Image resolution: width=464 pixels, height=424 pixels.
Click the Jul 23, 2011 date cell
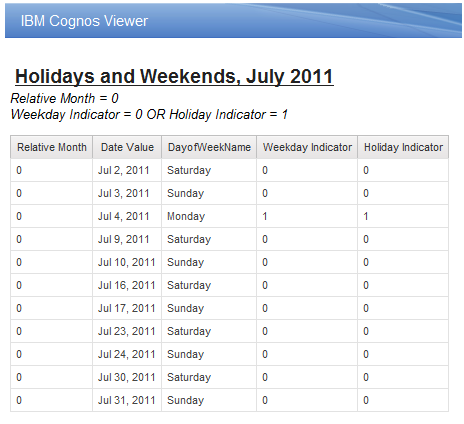tap(127, 331)
